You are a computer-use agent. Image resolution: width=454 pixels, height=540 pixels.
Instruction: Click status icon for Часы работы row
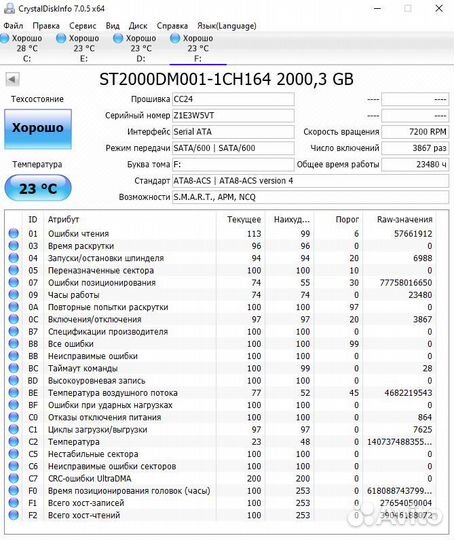(x=14, y=294)
